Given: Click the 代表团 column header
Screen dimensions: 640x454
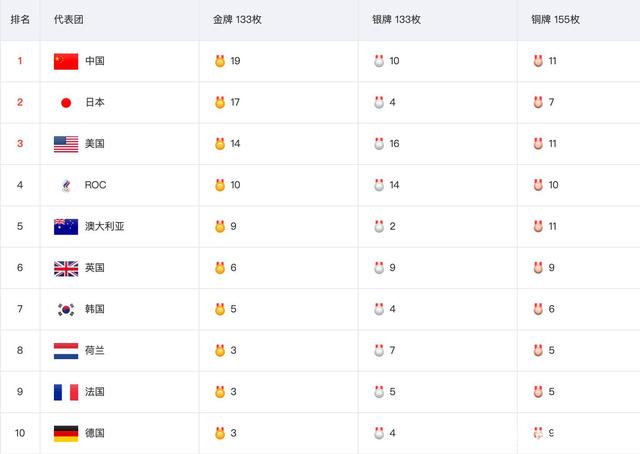Looking at the screenshot, I should click(x=69, y=20).
